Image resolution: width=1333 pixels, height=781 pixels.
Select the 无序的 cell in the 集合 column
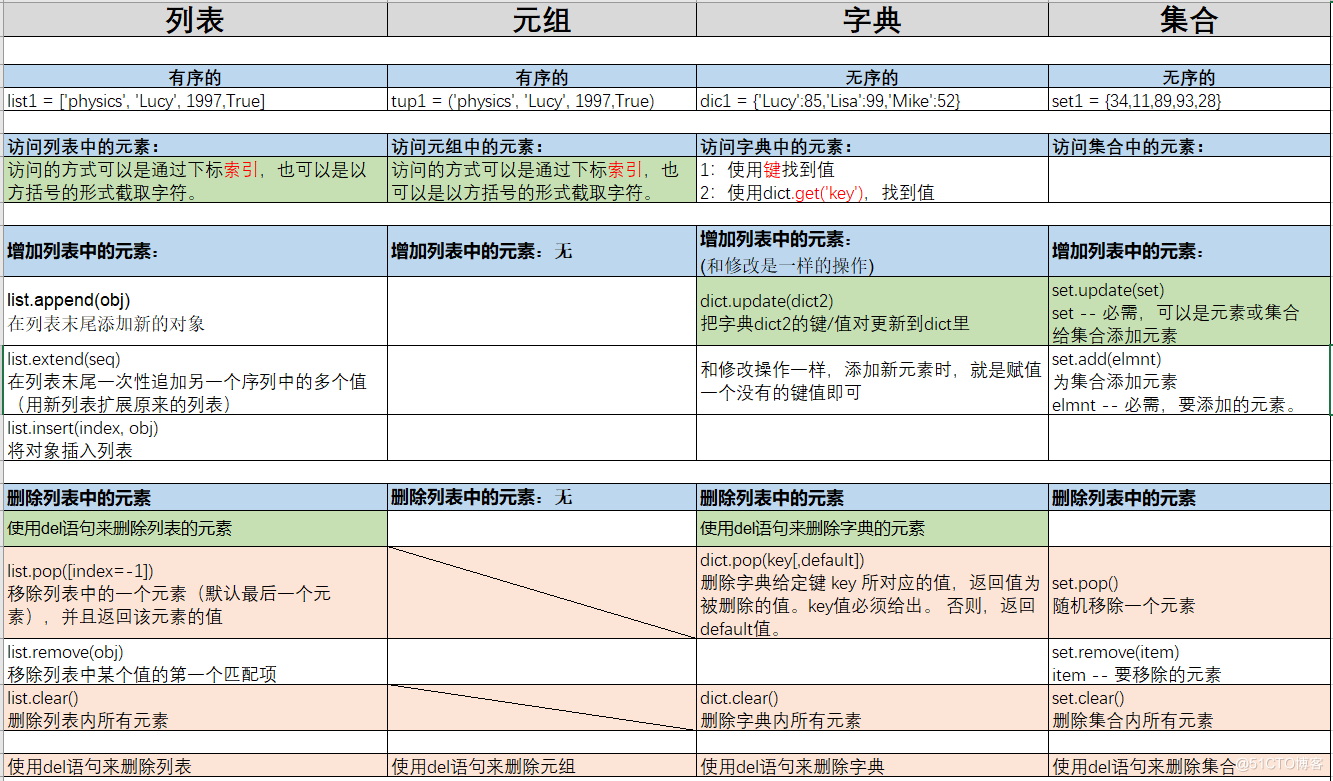(x=1190, y=77)
